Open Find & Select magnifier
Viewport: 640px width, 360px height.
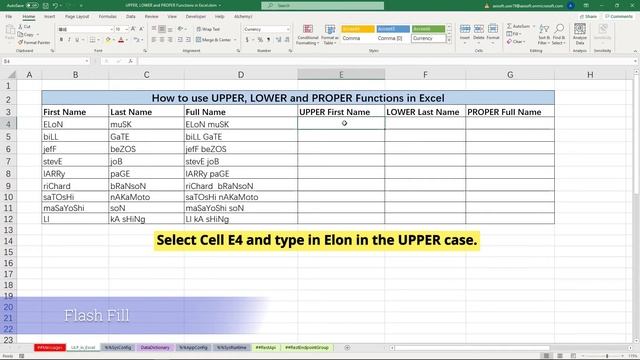coord(559,34)
